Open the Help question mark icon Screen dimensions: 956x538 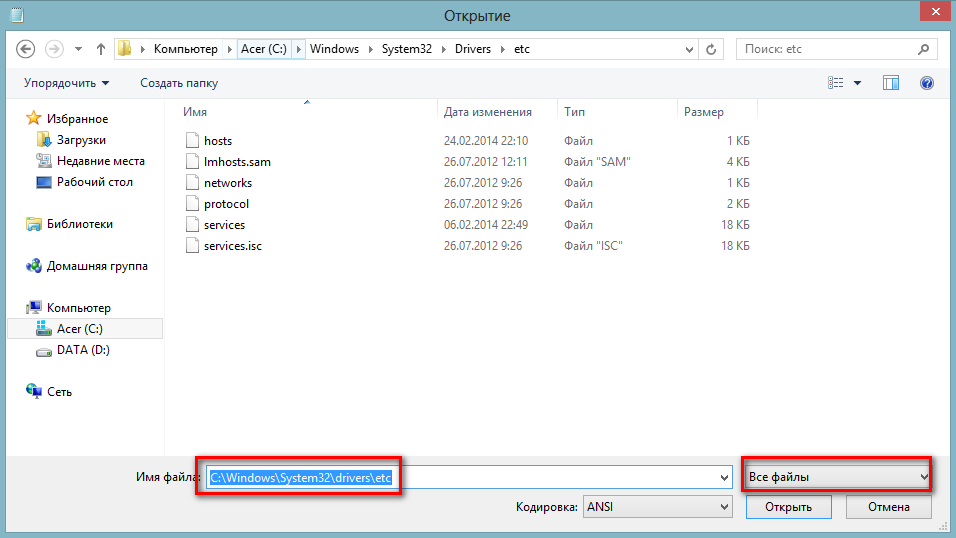point(926,83)
